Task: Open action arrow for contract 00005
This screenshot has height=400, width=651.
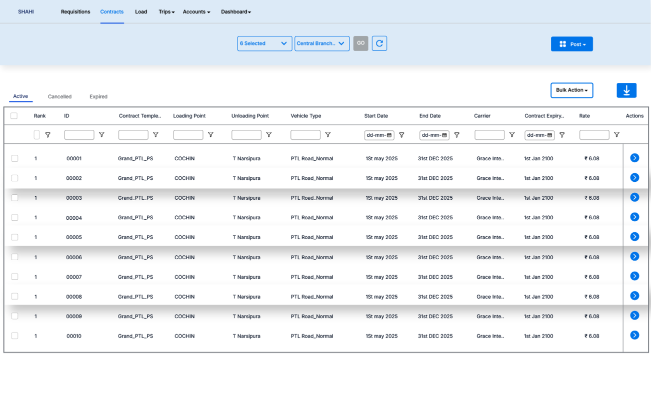Action: click(634, 237)
